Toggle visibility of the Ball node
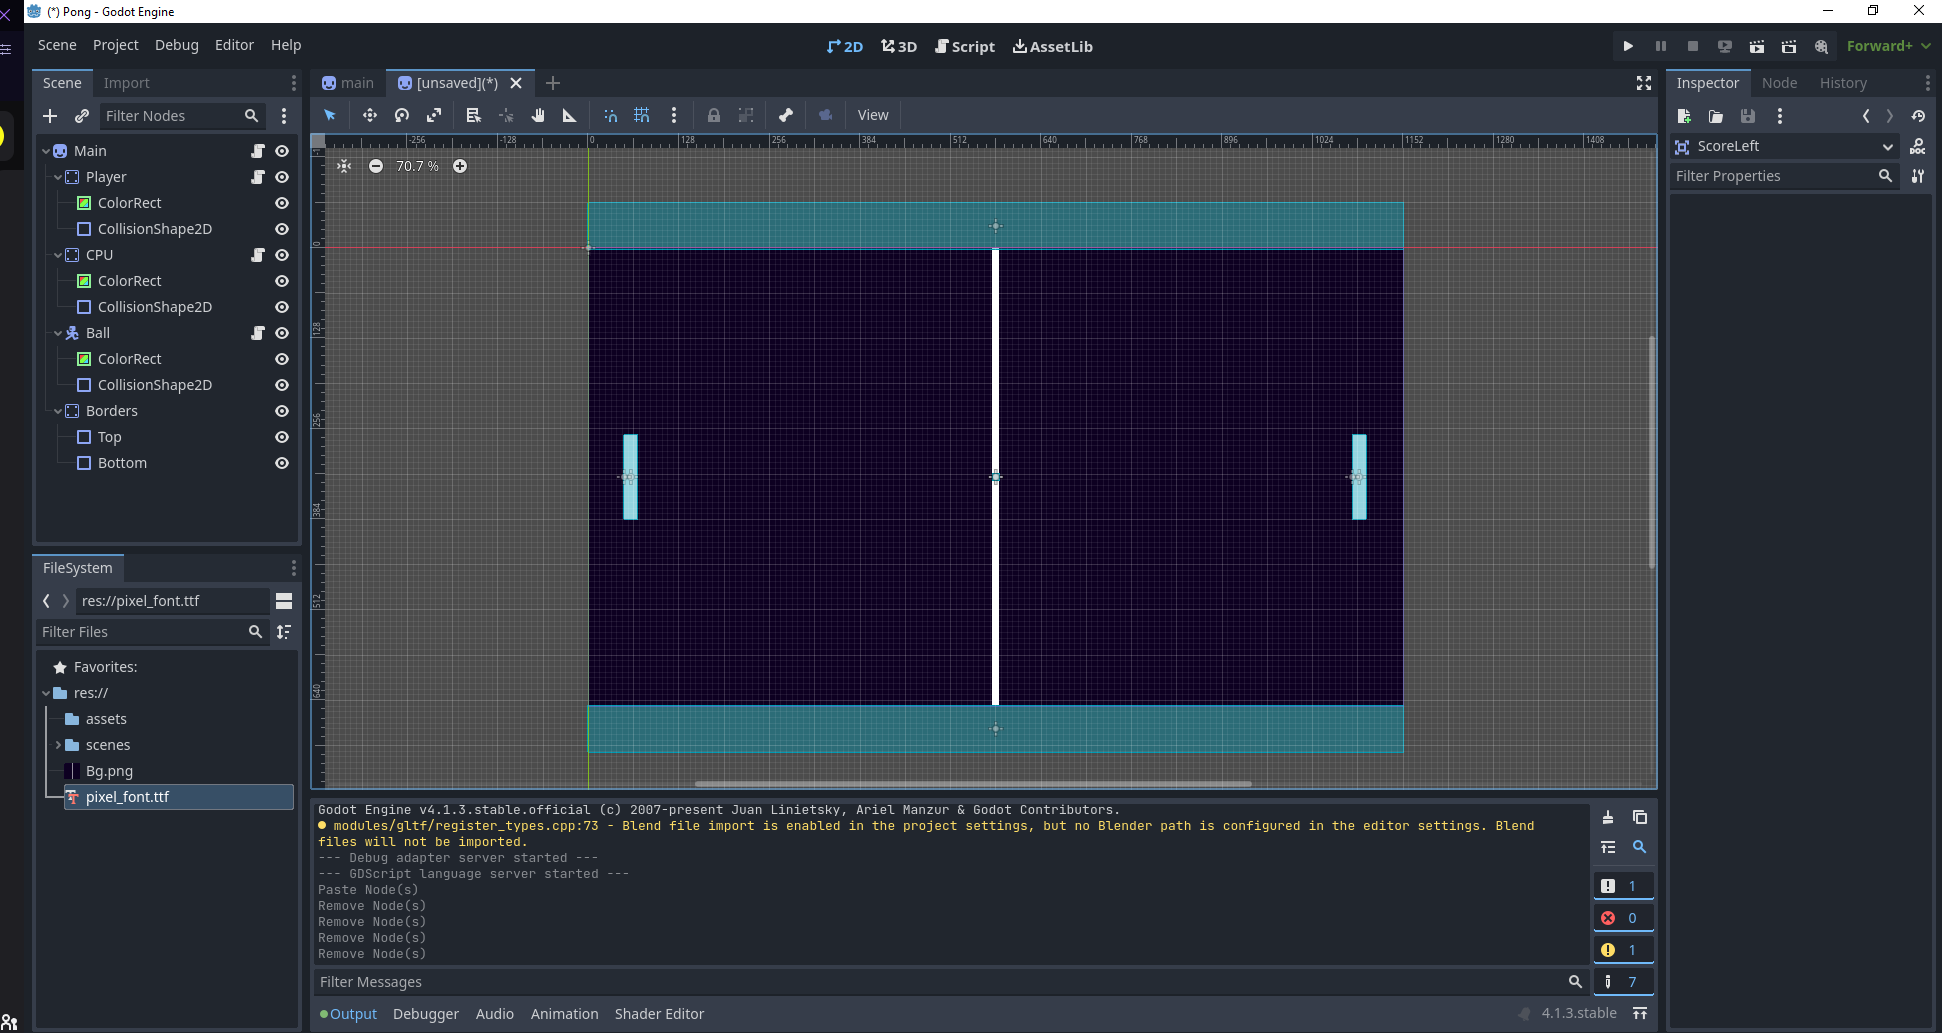 282,333
